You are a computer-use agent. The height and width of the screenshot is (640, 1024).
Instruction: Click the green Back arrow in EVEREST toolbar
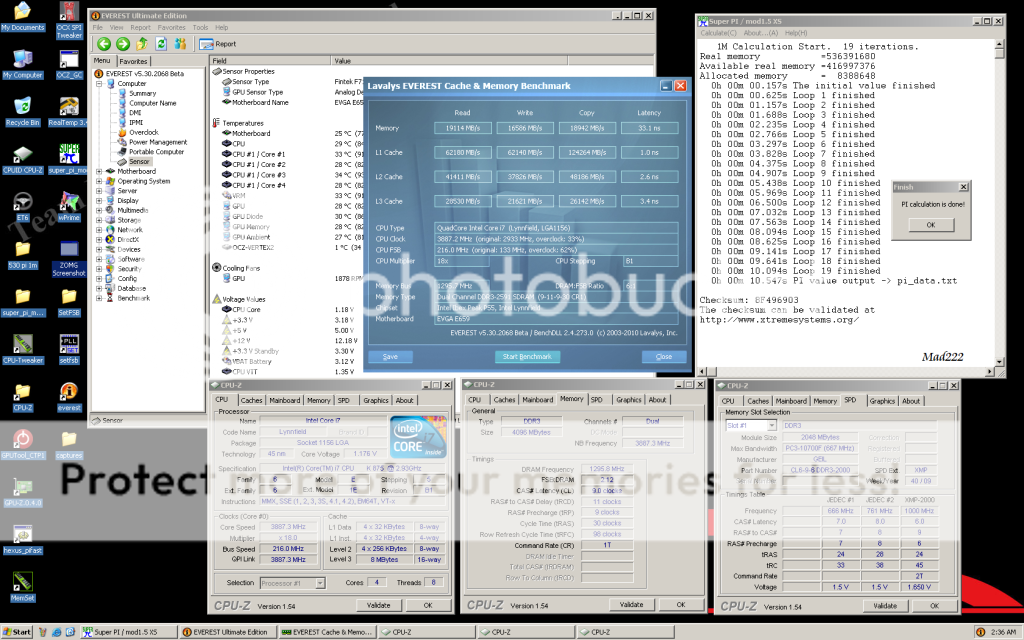tap(103, 44)
